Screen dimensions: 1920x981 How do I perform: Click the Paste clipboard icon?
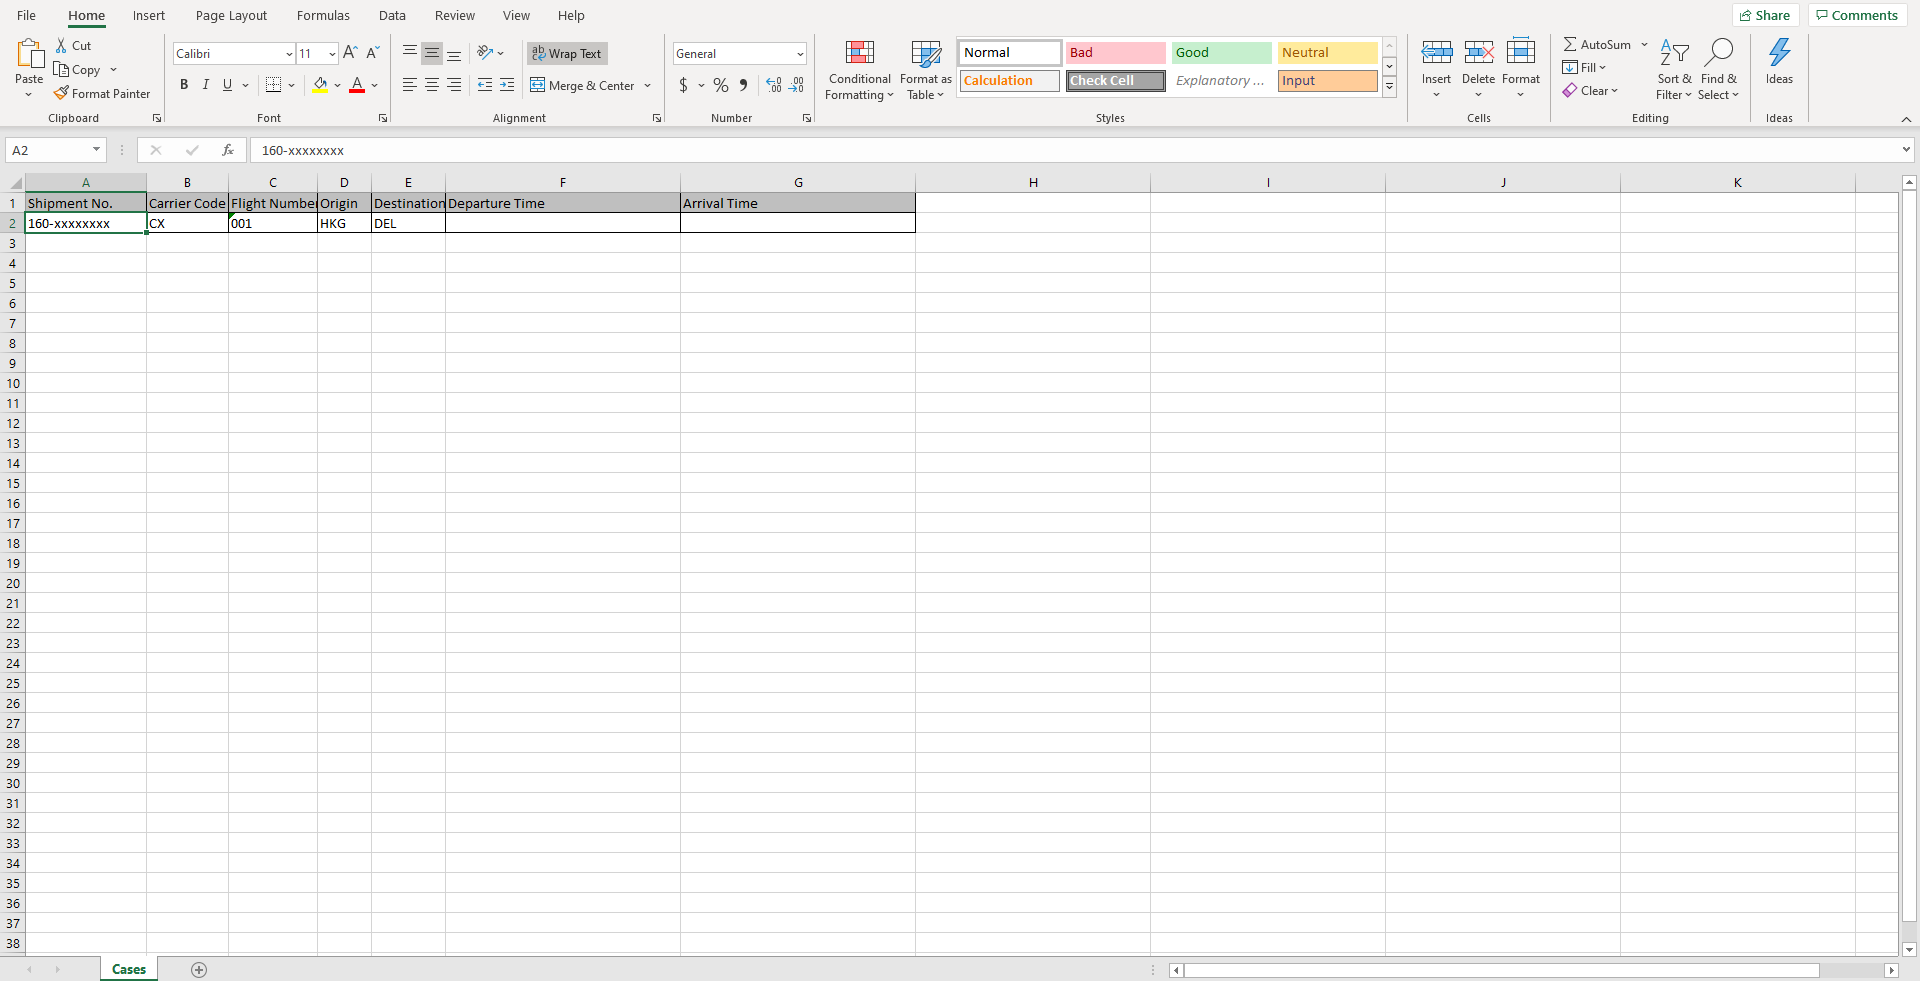point(30,54)
